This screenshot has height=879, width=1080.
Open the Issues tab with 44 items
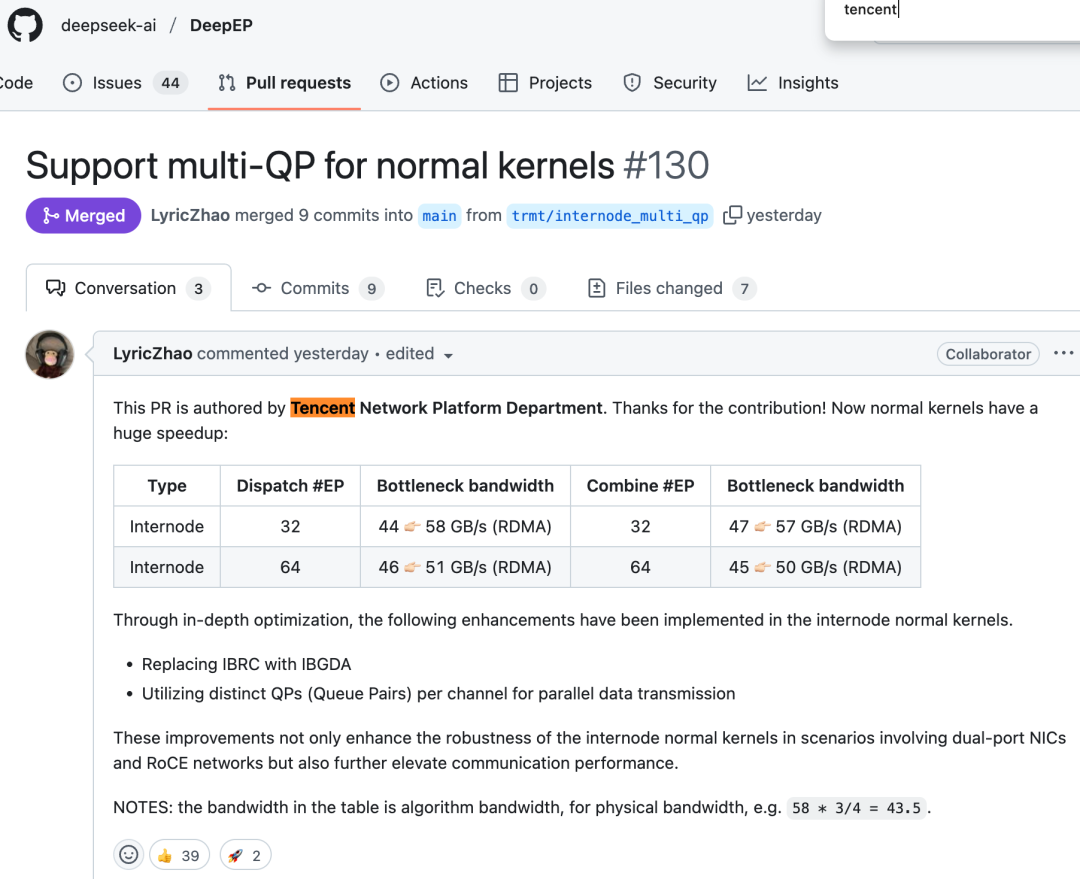[x=125, y=83]
